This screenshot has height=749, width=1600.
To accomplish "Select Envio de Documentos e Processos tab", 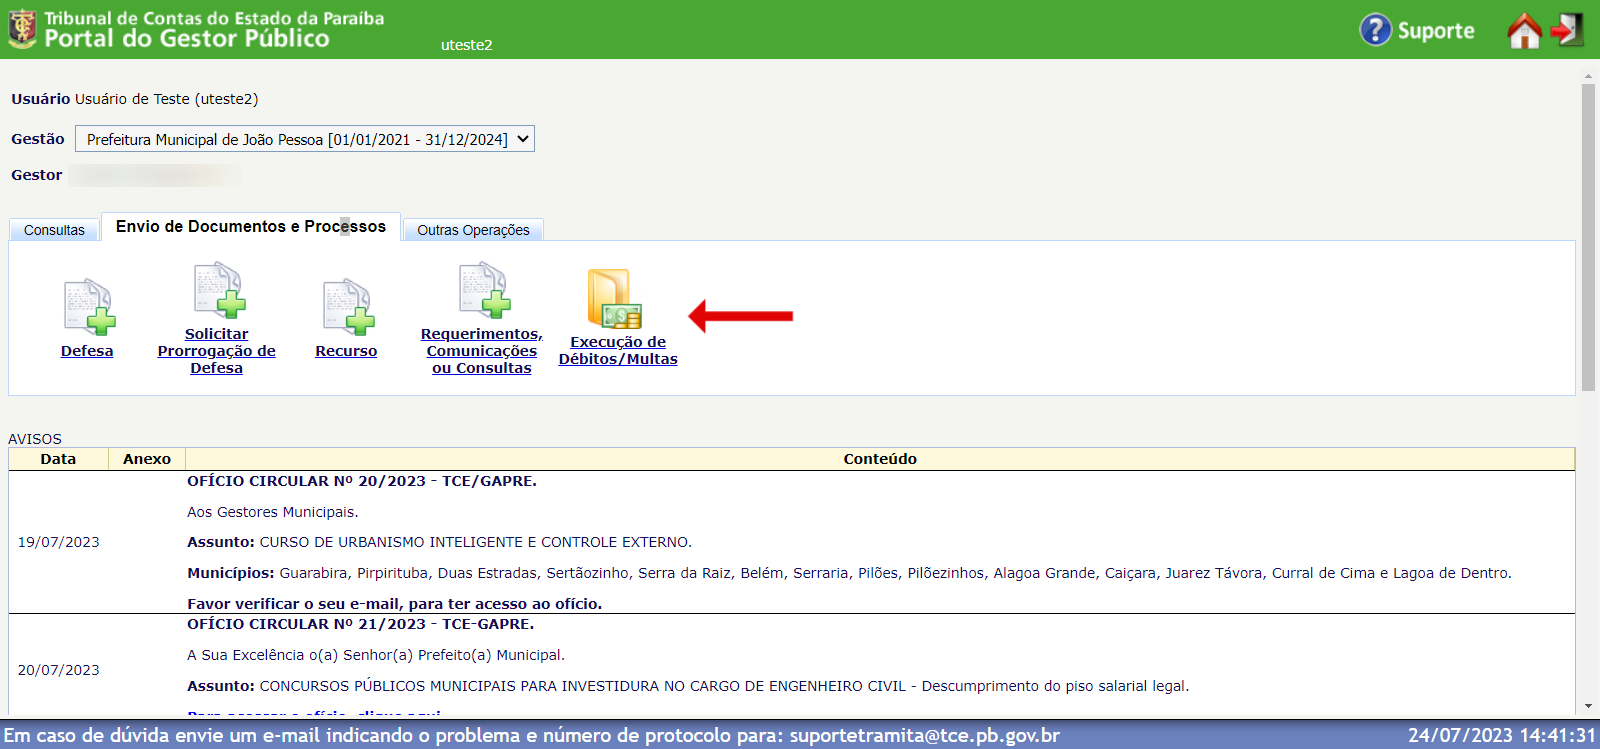I will pos(251,227).
